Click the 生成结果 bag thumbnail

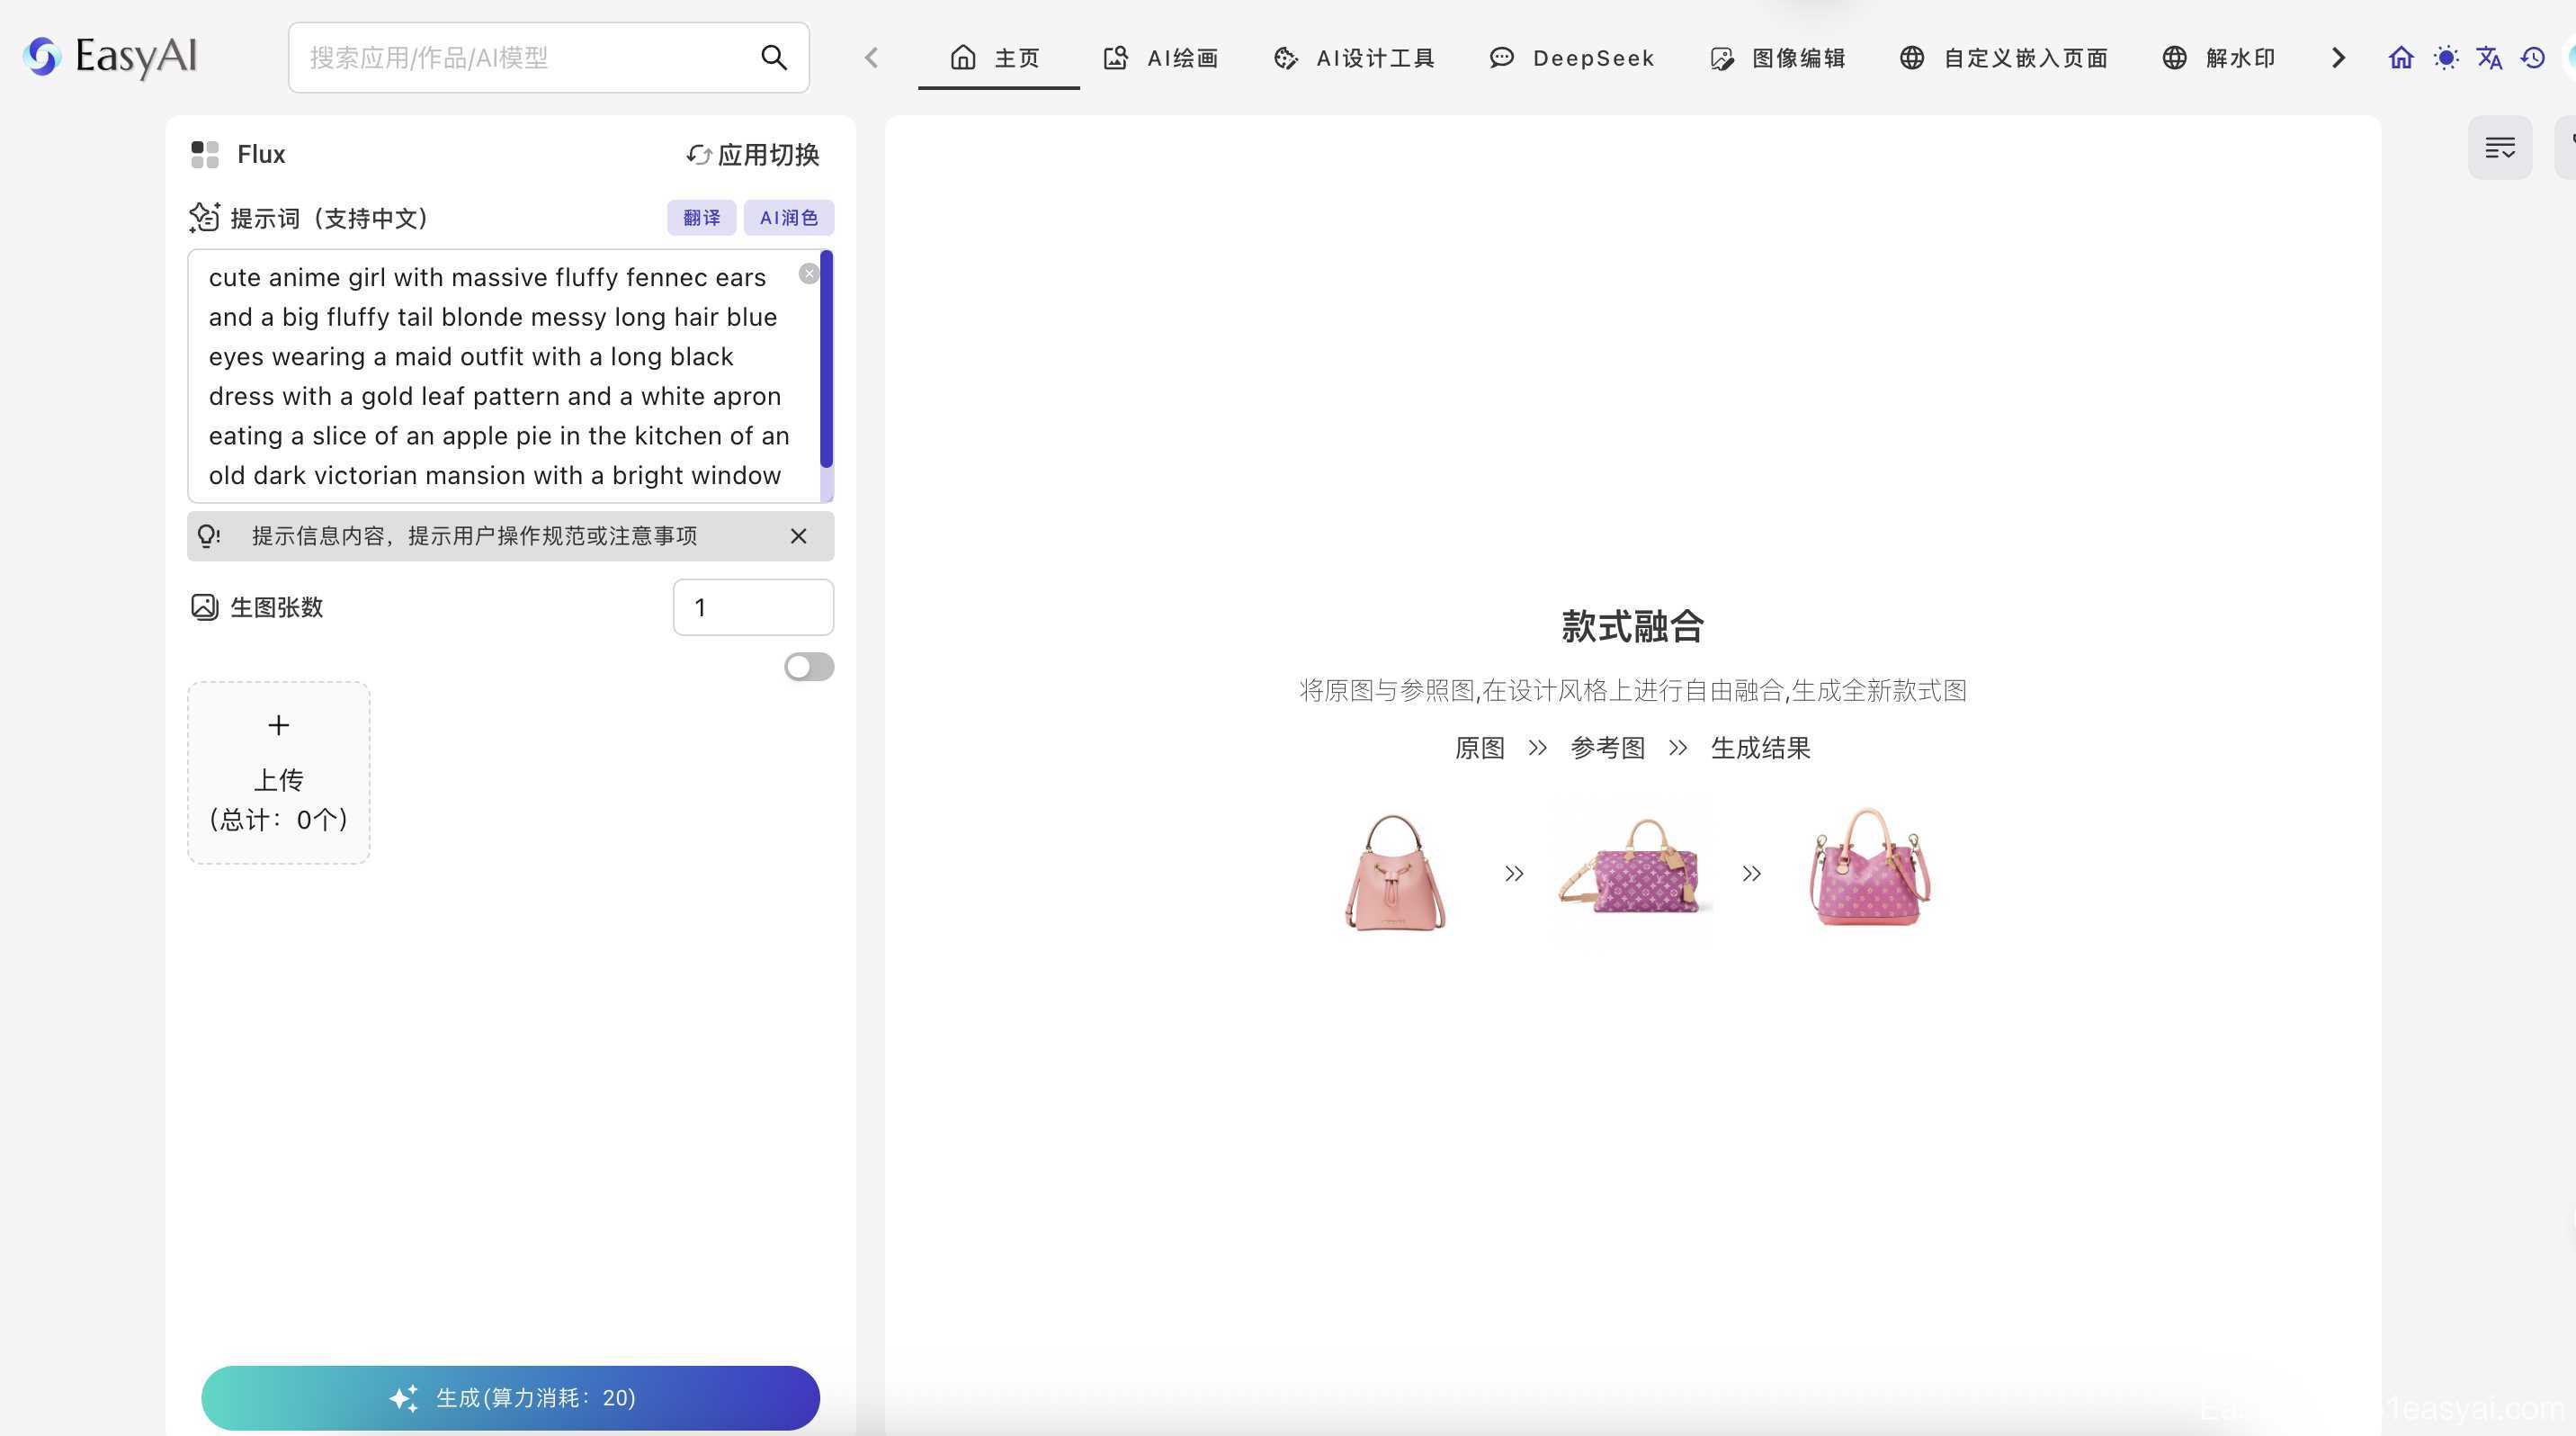1869,867
